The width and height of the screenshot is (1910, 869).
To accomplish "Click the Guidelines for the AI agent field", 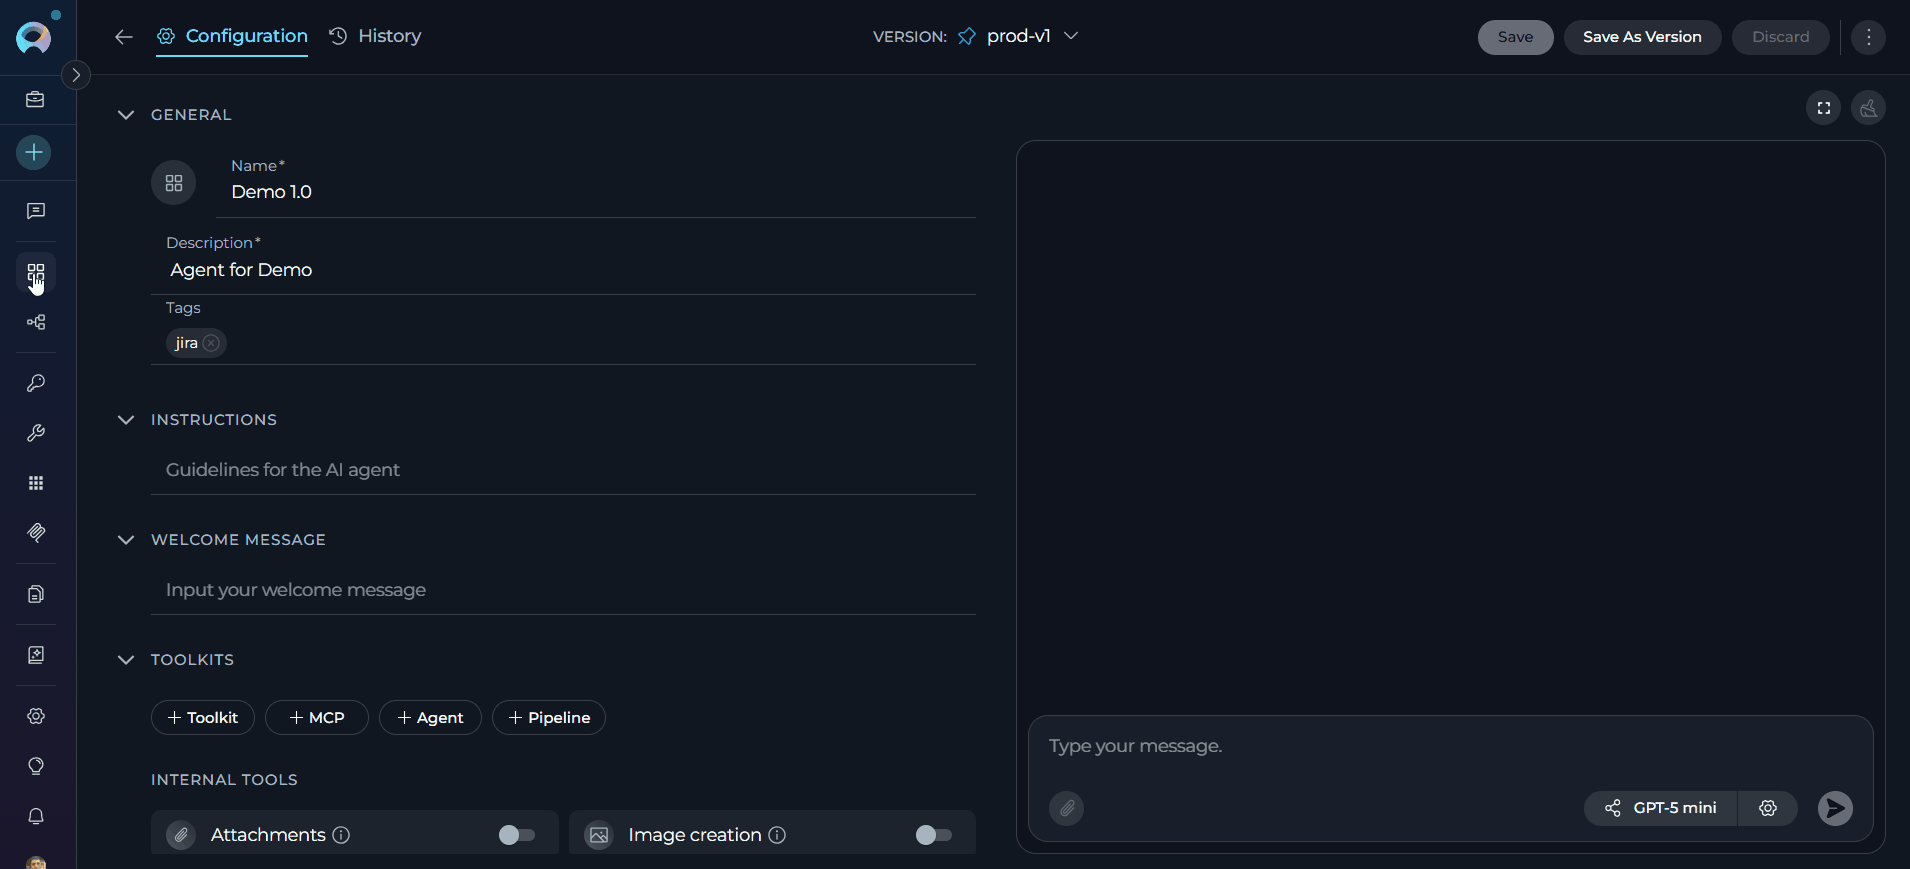I will (x=563, y=470).
